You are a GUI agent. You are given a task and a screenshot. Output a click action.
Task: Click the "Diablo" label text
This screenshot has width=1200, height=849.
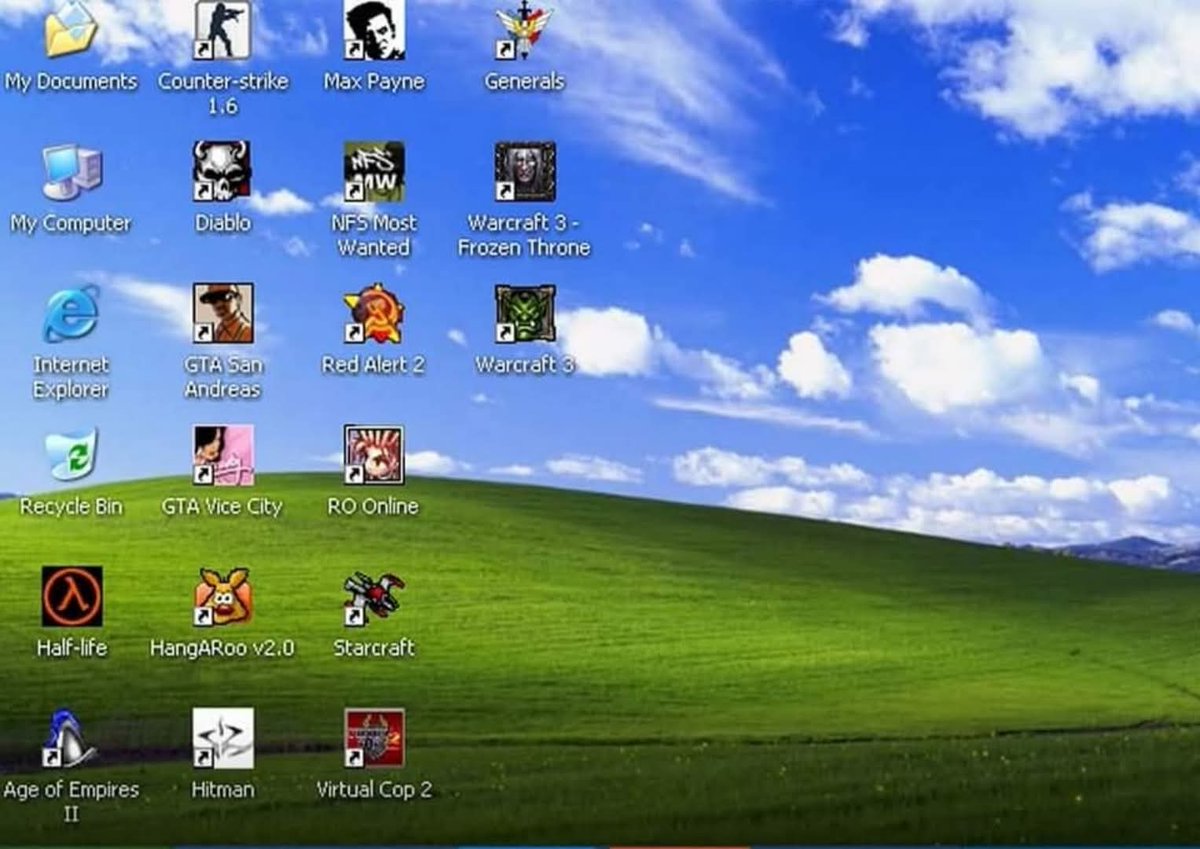click(222, 224)
